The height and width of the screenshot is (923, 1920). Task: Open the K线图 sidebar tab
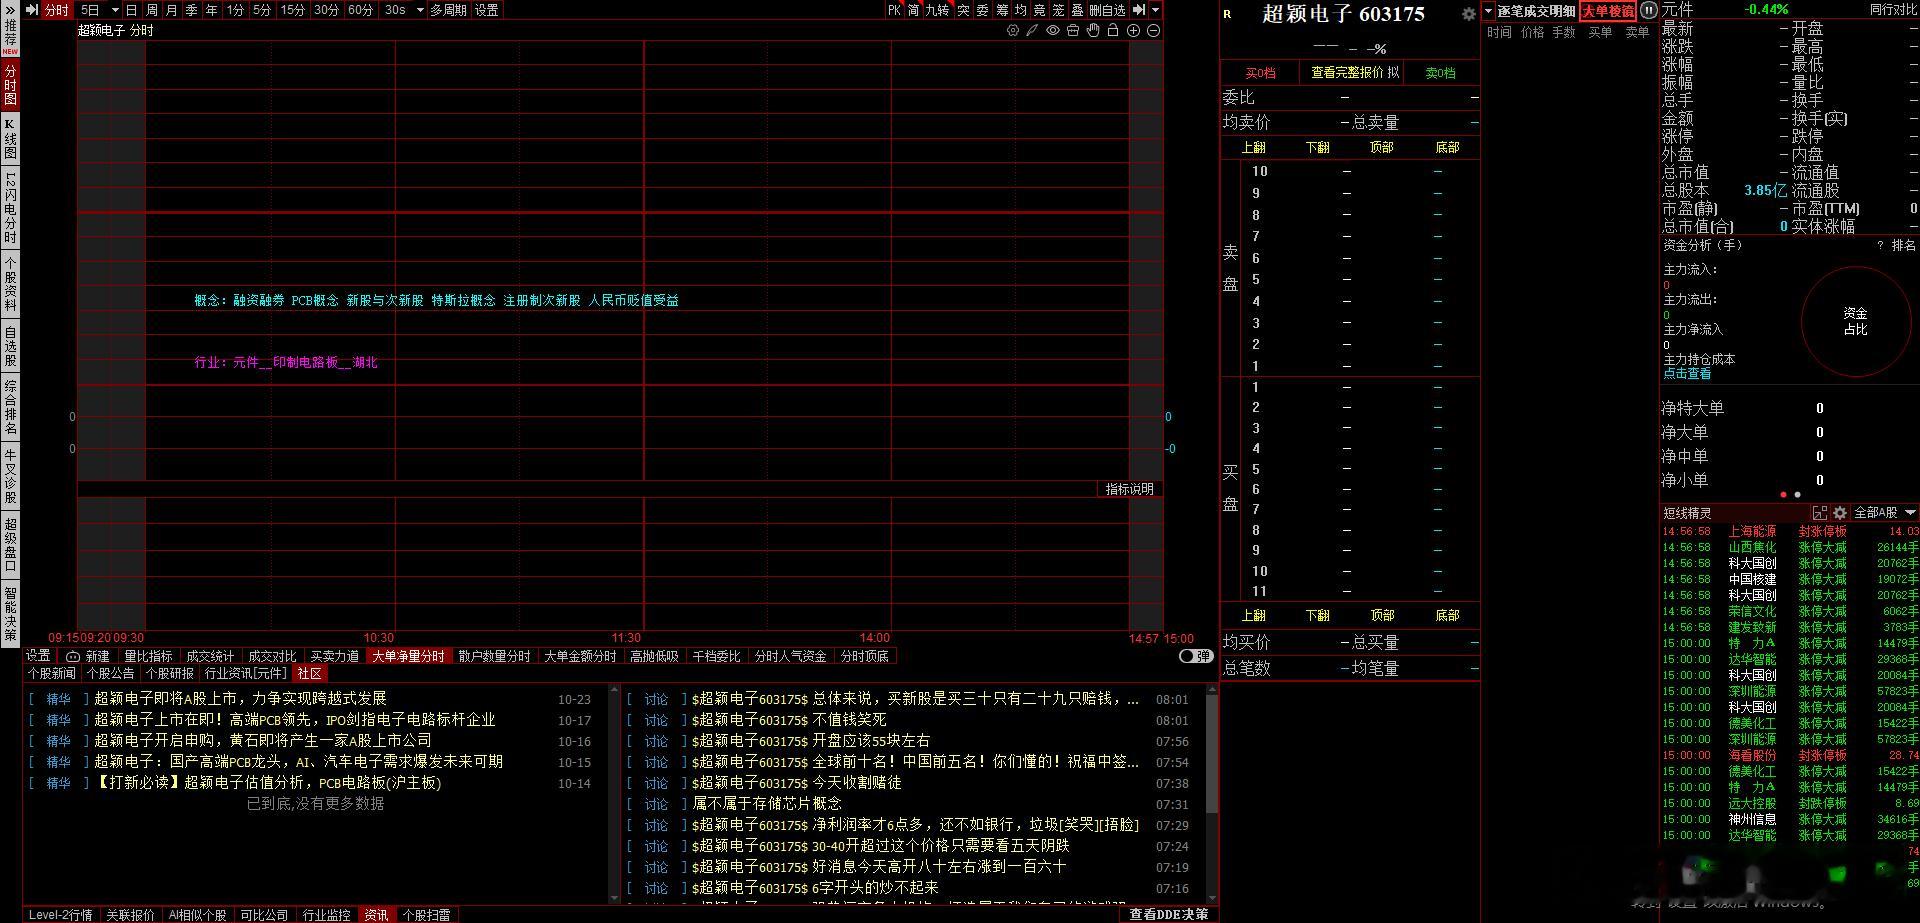pos(10,138)
